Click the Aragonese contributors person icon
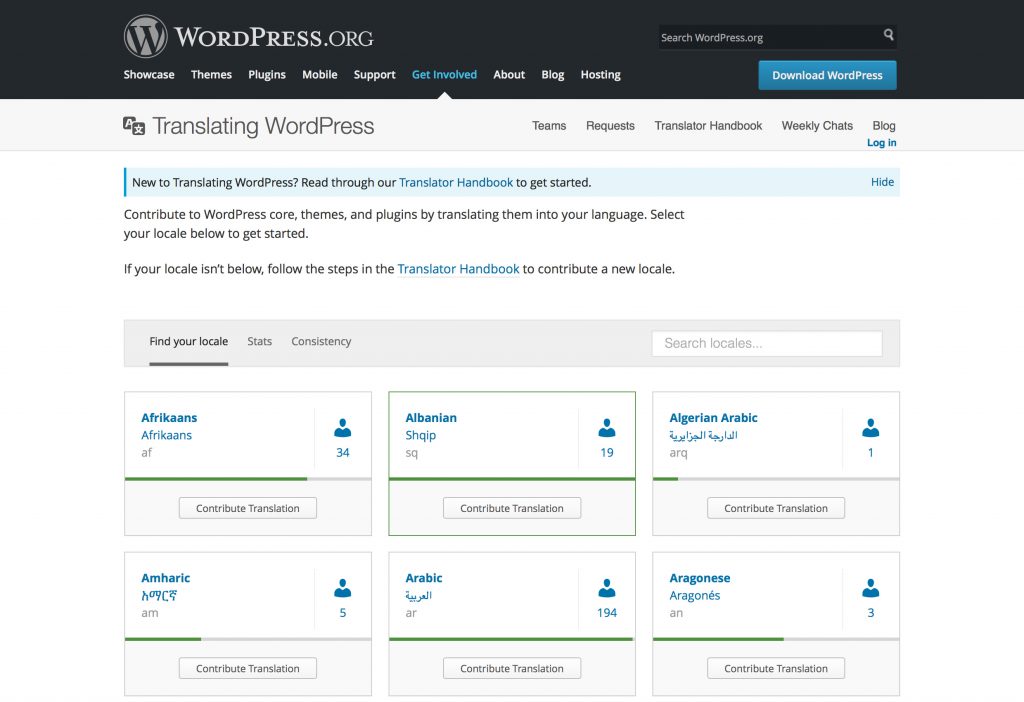 (x=871, y=588)
